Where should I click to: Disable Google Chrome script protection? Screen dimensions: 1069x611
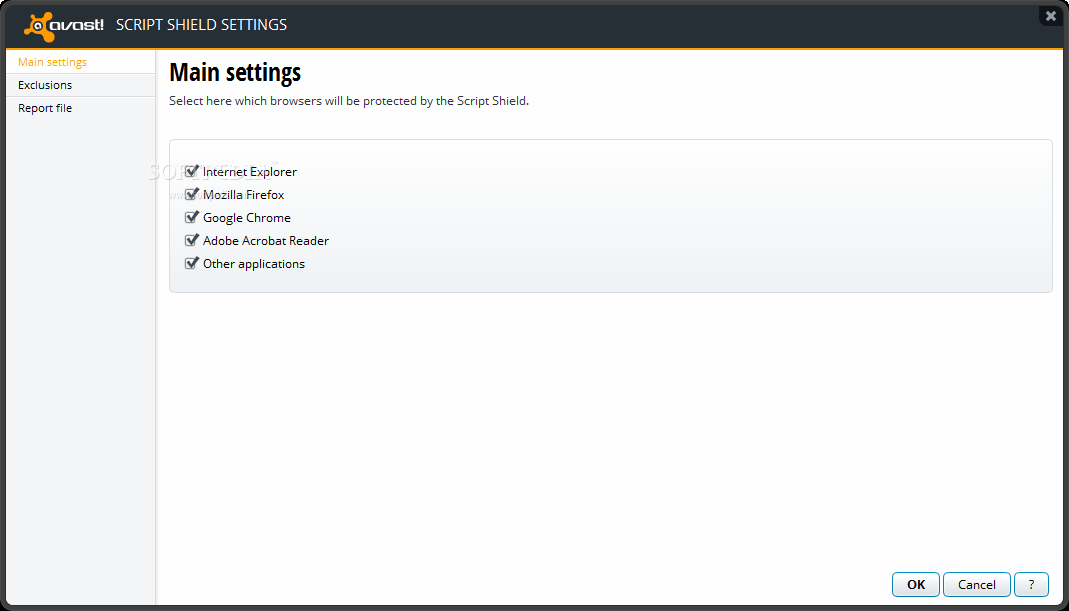[192, 218]
